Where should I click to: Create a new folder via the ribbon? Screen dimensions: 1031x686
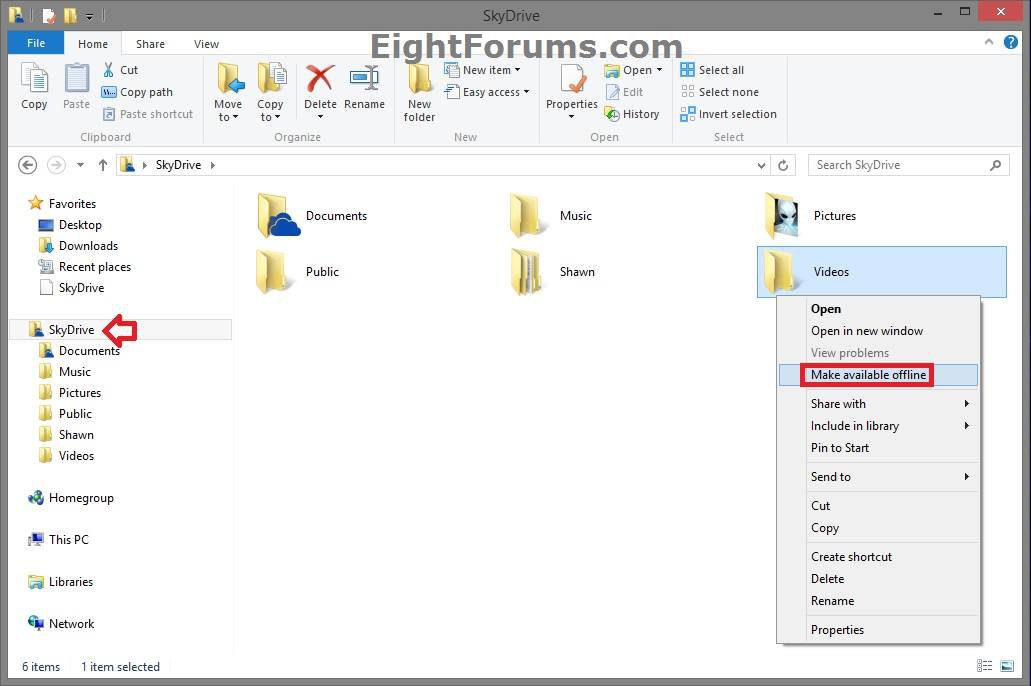click(419, 92)
